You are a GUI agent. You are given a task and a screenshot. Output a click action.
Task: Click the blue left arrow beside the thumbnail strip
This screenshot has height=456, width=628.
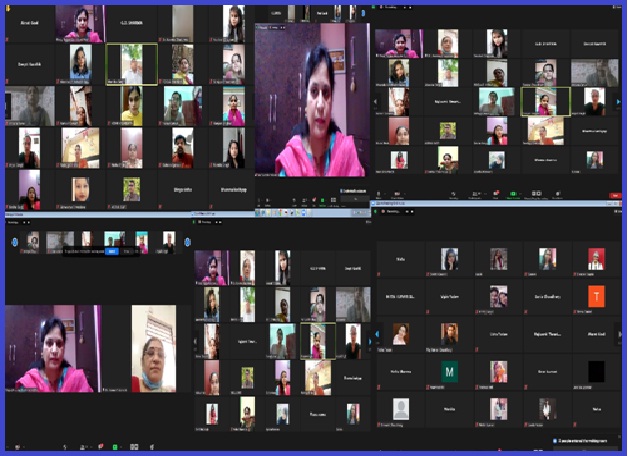[x=14, y=242]
